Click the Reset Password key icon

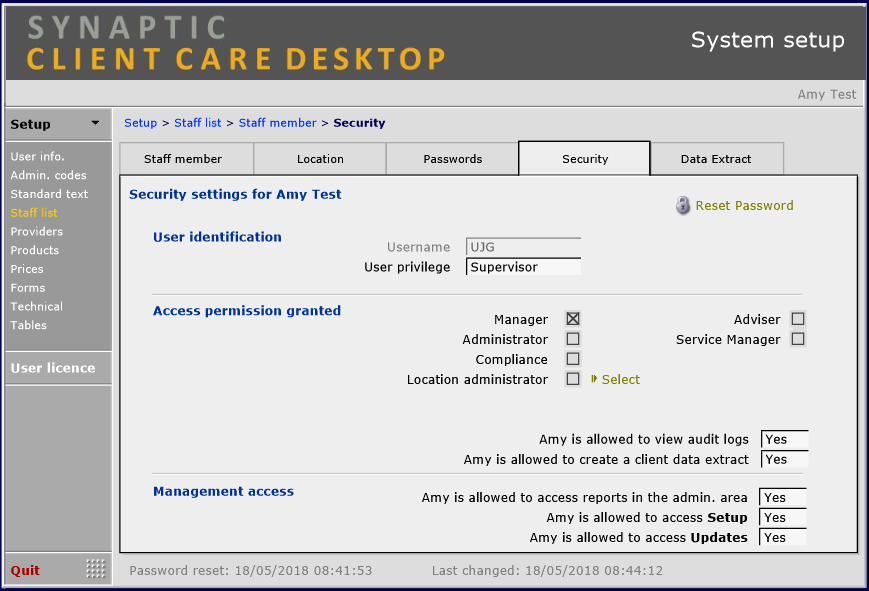683,206
